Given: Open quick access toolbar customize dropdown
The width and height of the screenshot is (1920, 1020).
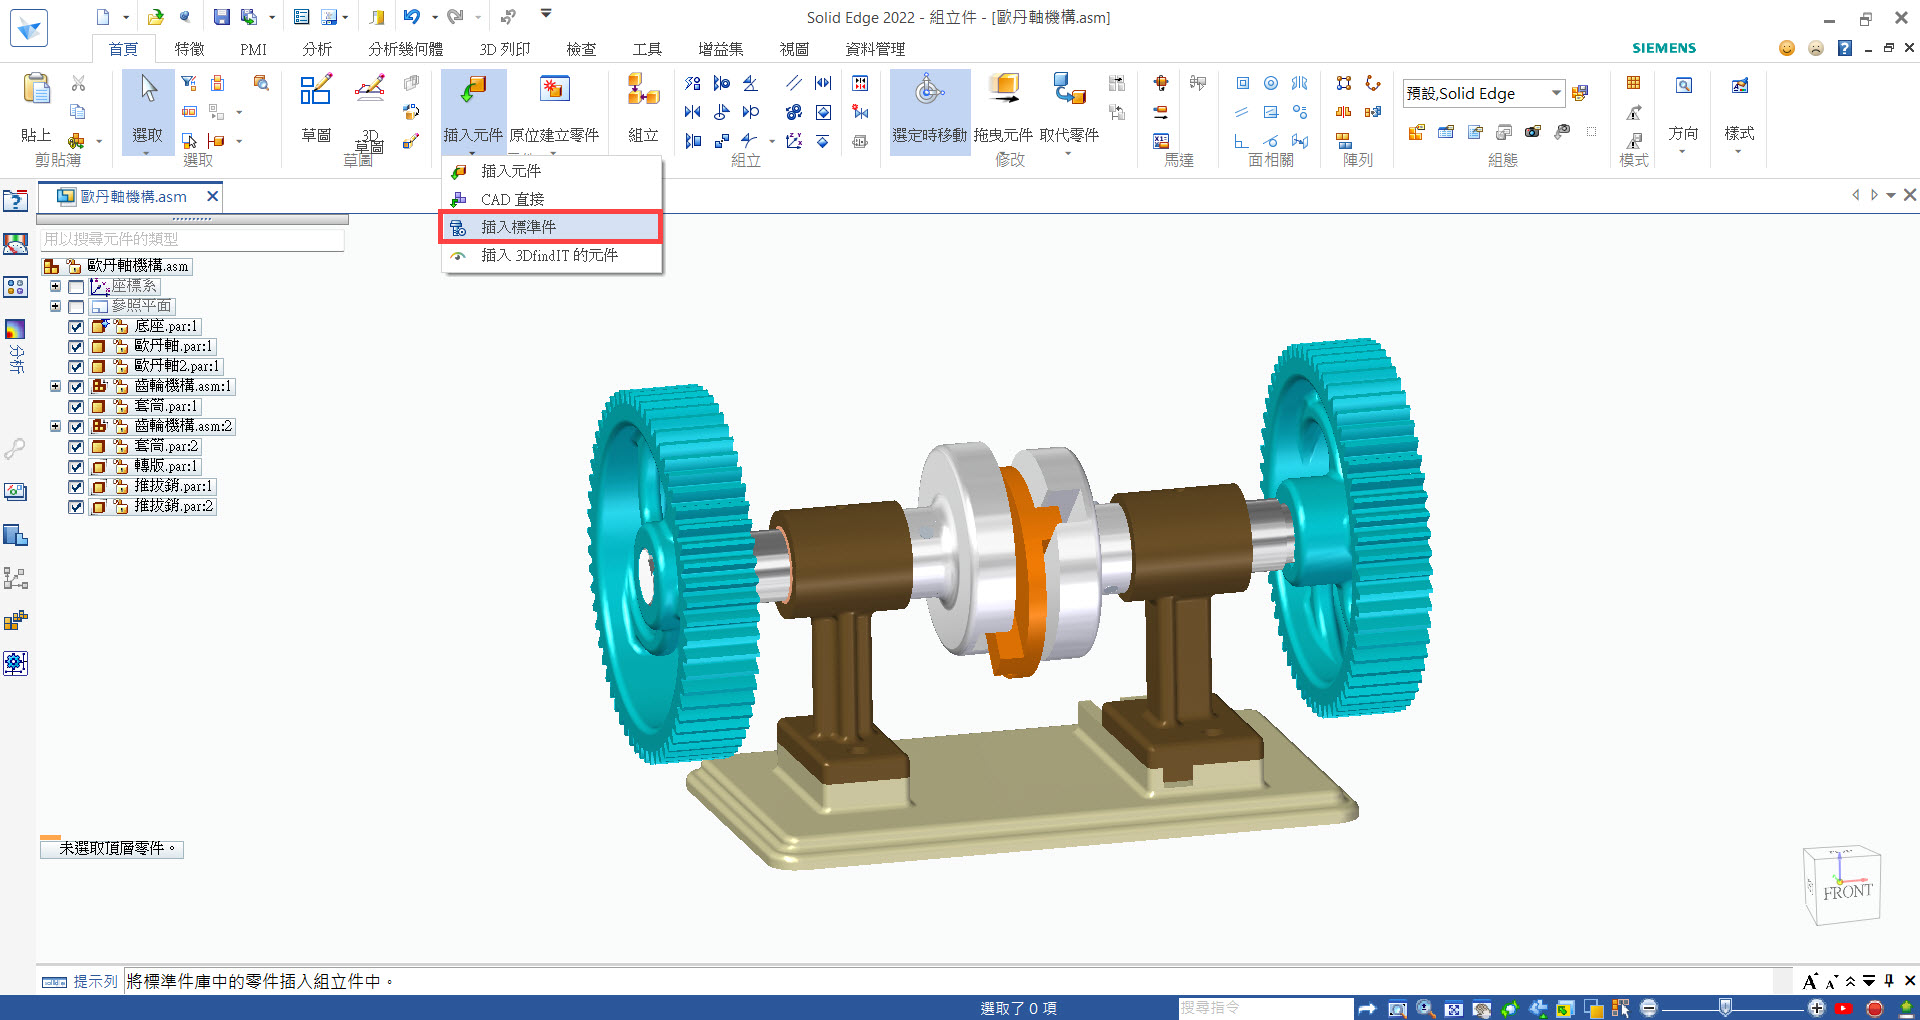Looking at the screenshot, I should tap(546, 14).
